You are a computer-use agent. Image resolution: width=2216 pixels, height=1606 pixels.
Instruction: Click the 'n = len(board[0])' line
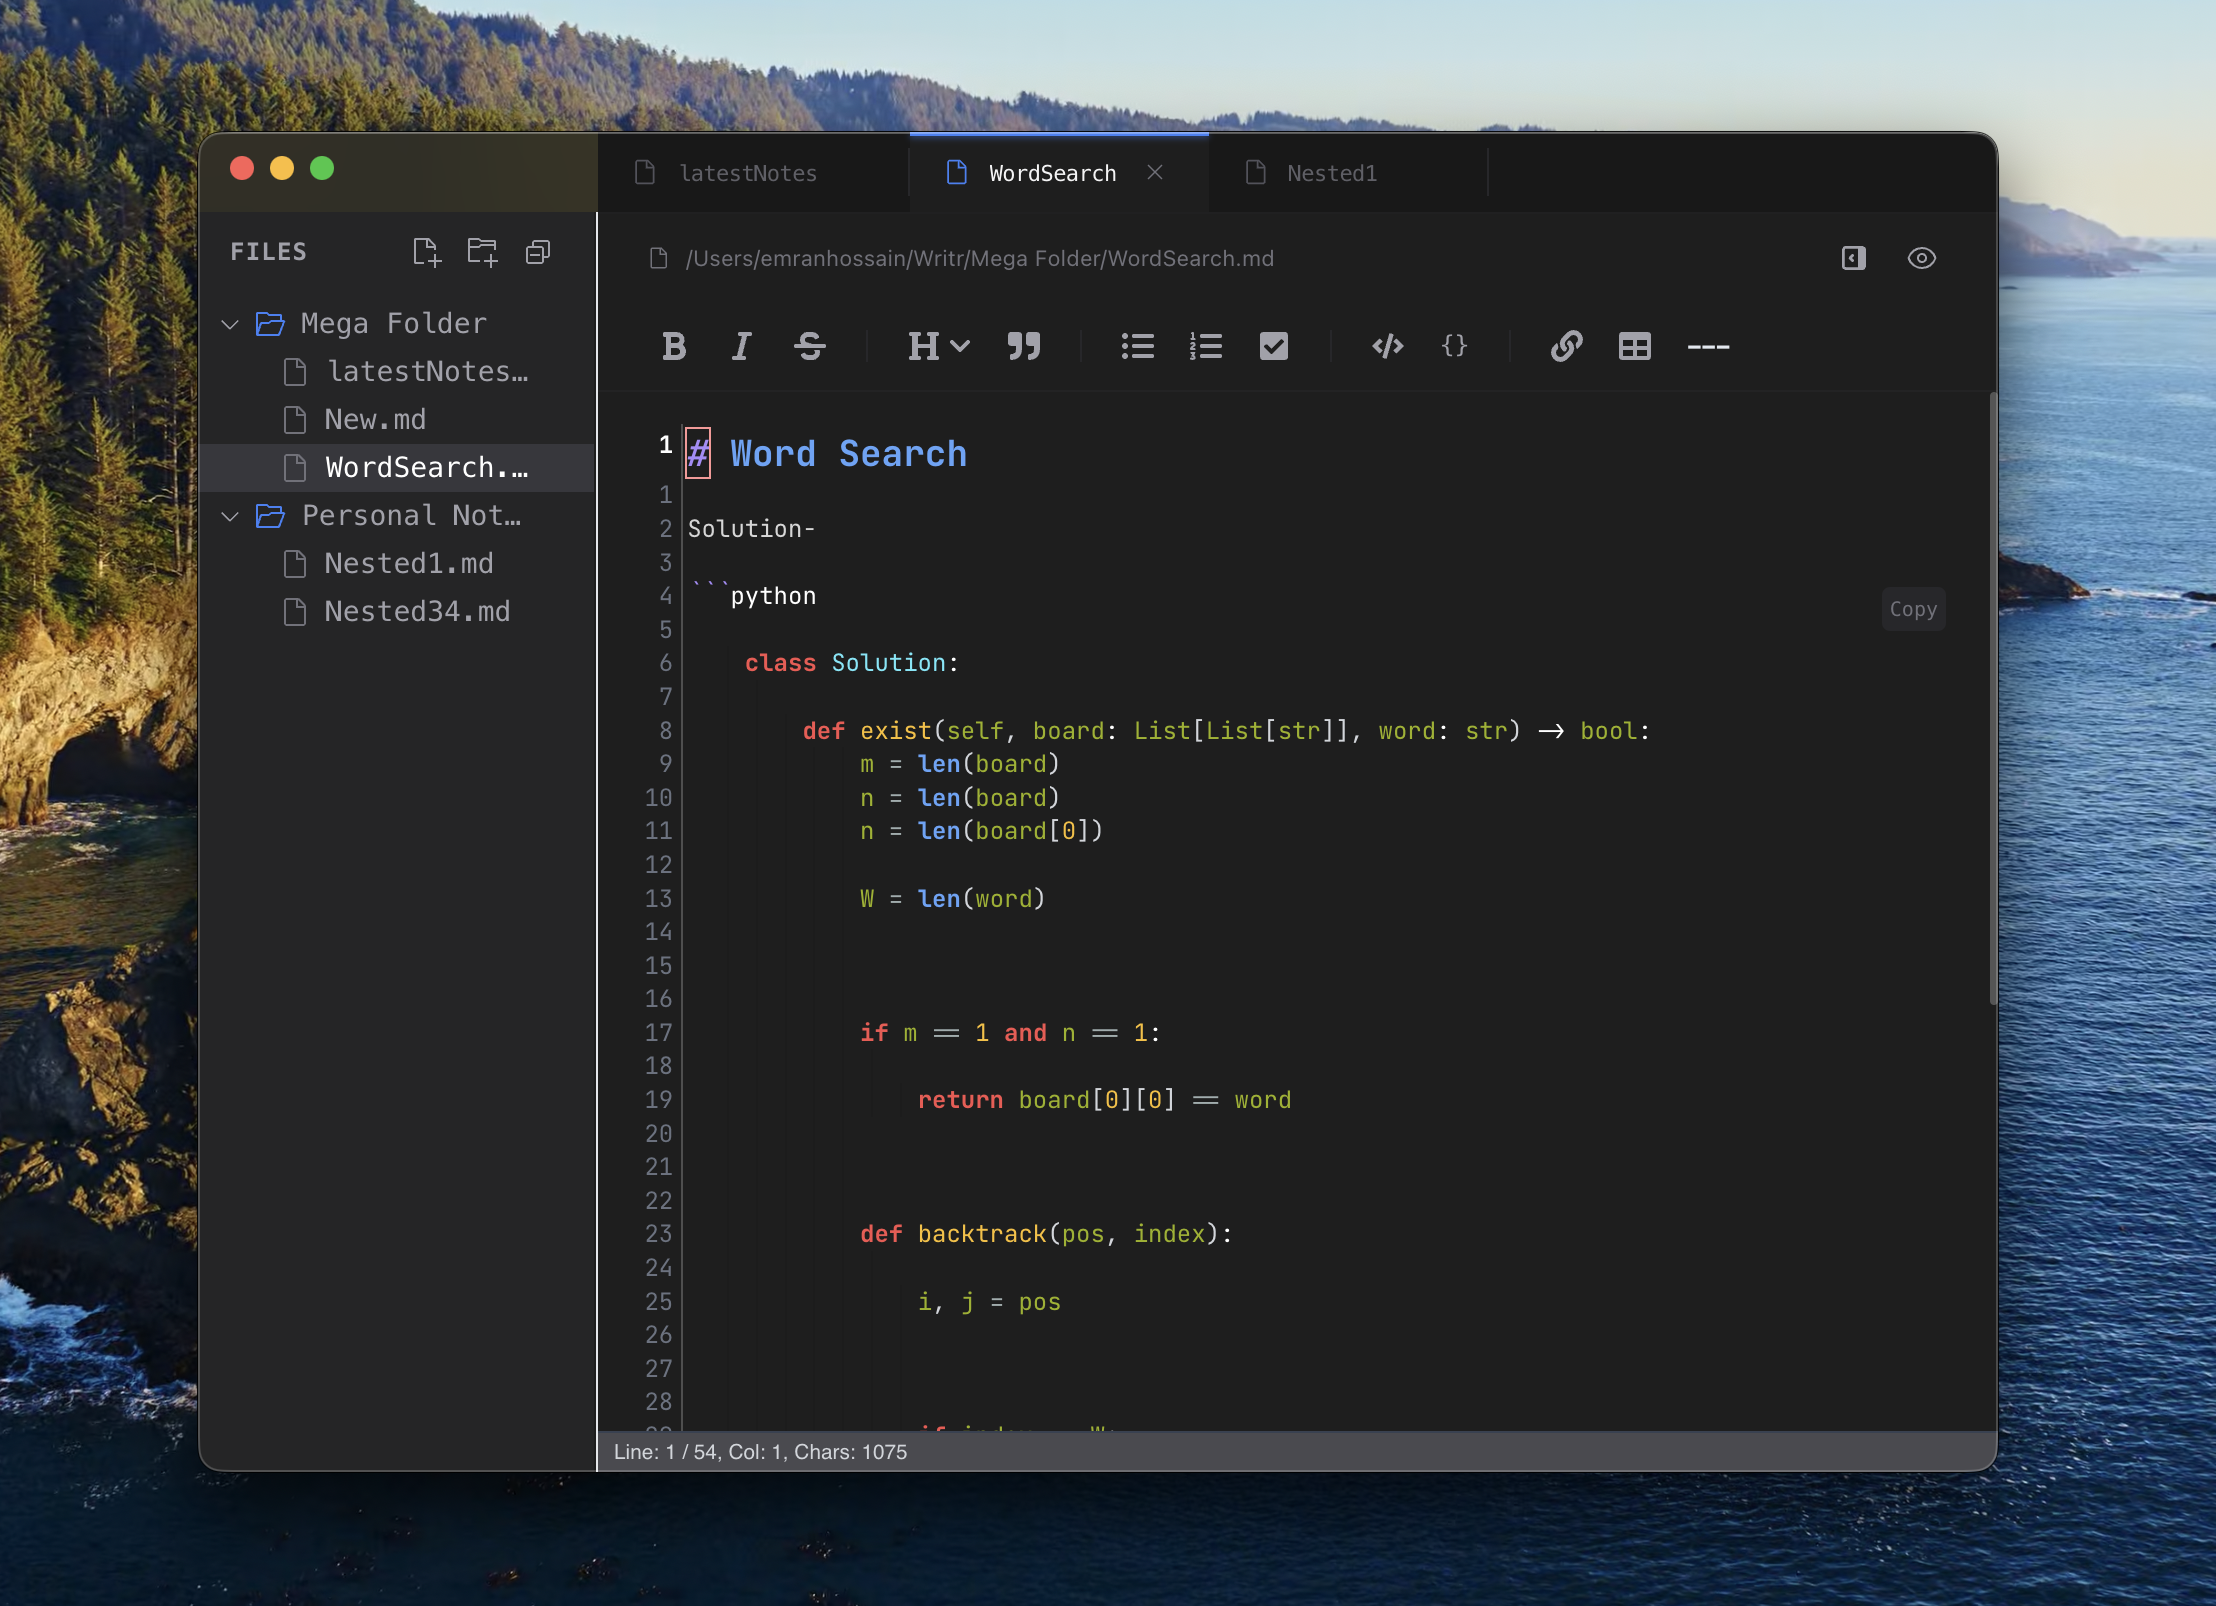(x=981, y=831)
